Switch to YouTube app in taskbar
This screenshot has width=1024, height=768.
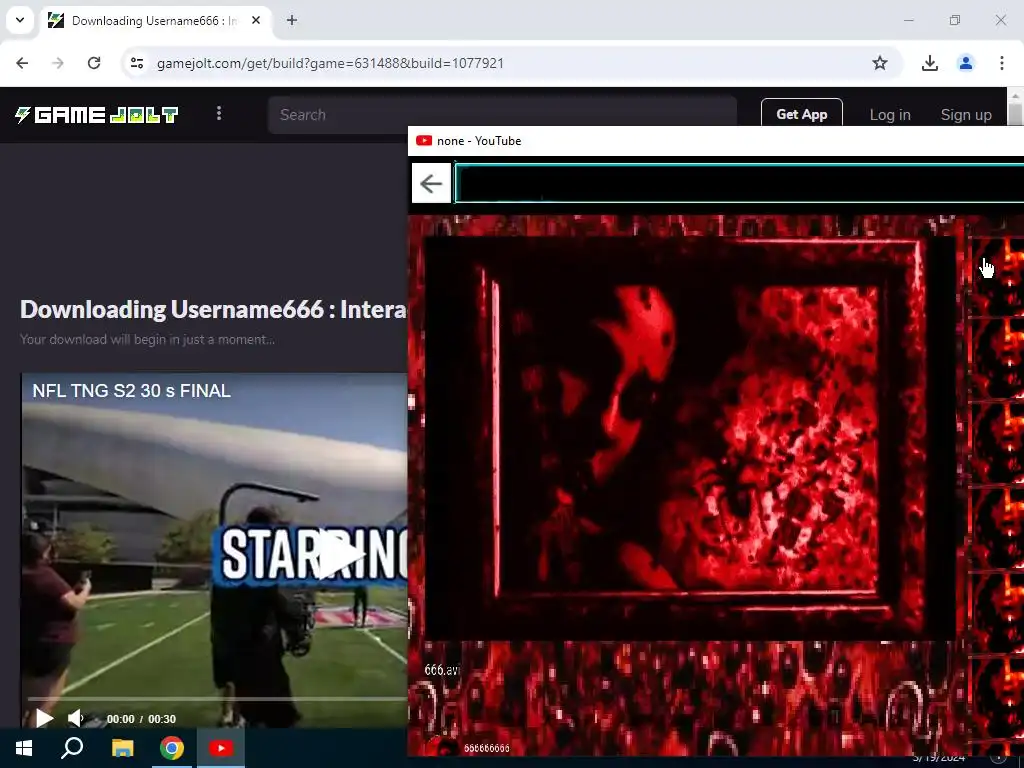(221, 748)
